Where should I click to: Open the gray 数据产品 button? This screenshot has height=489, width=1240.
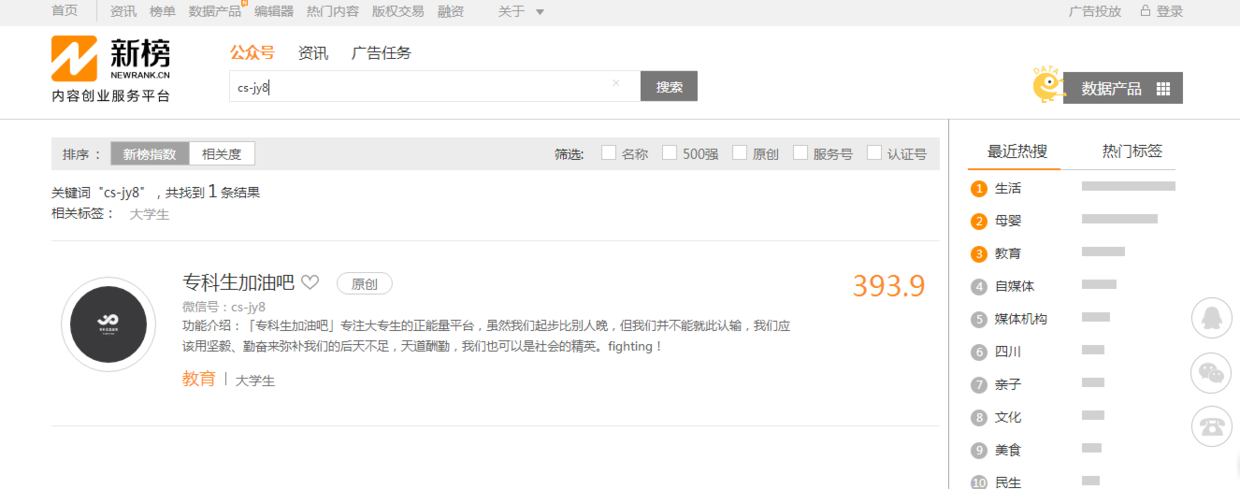(1123, 88)
